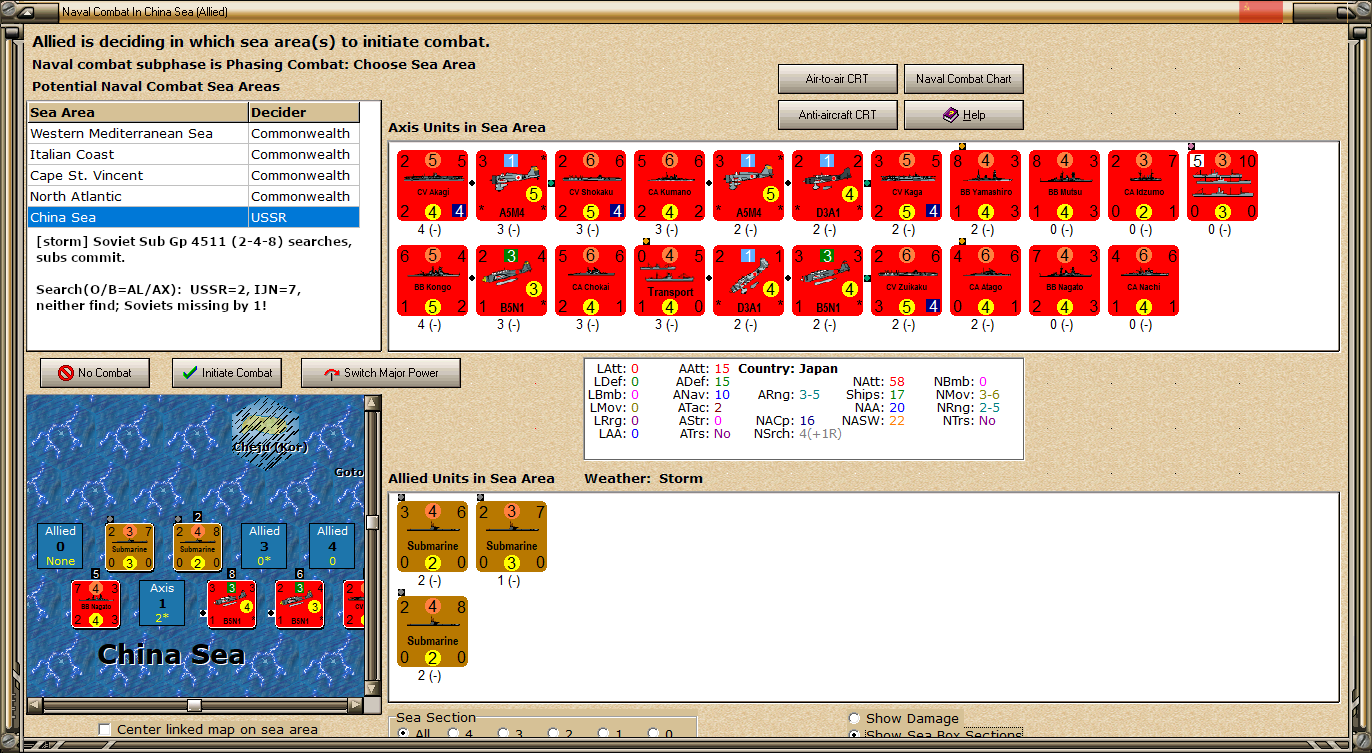The image size is (1372, 753).
Task: Select the 2-4-8 Submarine in Allied list
Action: coord(433,632)
